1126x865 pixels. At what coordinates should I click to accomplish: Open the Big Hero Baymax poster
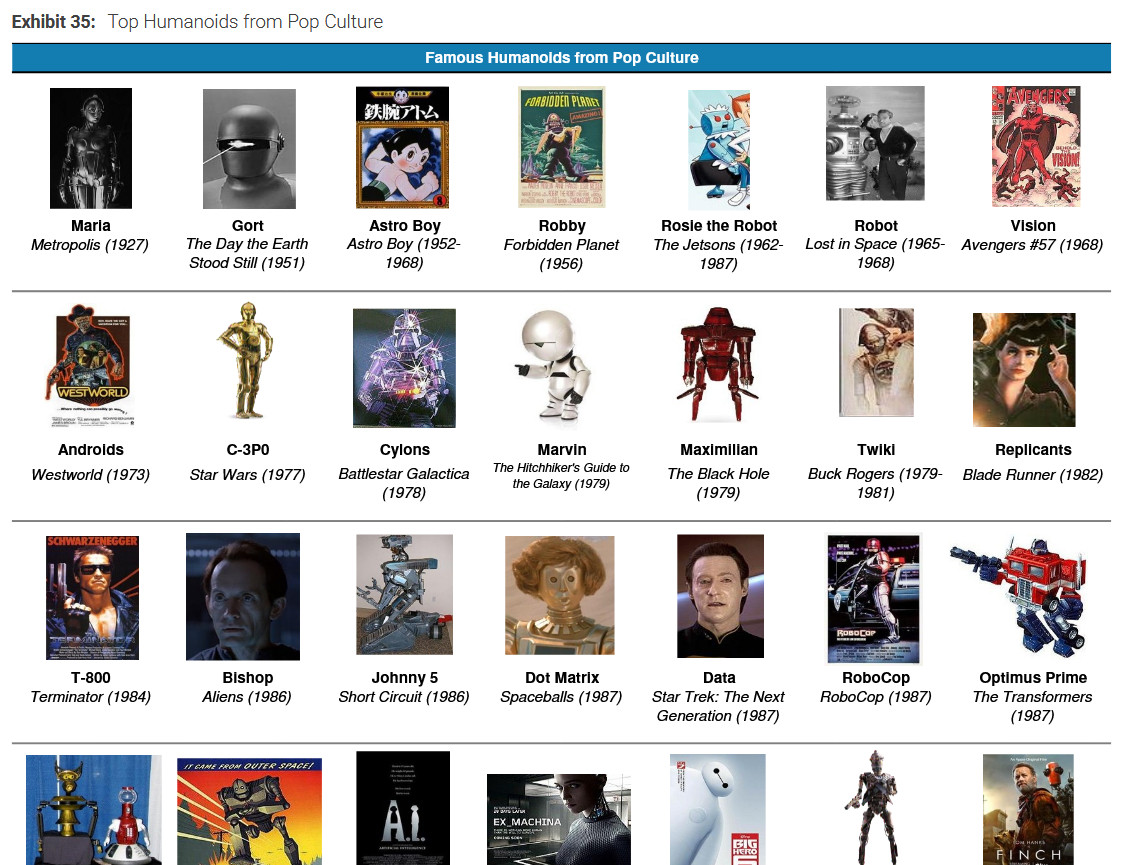pos(717,810)
